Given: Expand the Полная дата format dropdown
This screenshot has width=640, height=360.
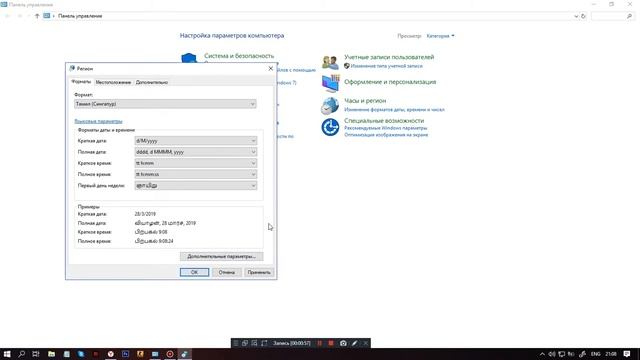Looking at the screenshot, I should [196, 152].
